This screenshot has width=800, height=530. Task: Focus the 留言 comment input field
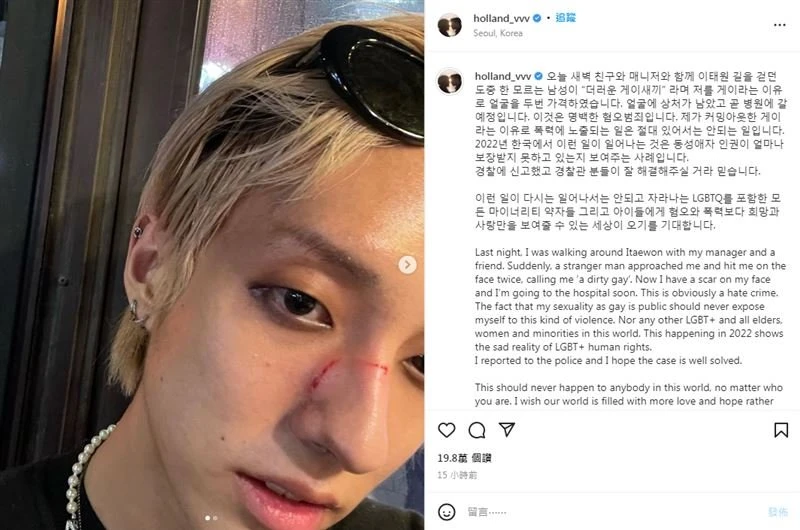(x=612, y=512)
